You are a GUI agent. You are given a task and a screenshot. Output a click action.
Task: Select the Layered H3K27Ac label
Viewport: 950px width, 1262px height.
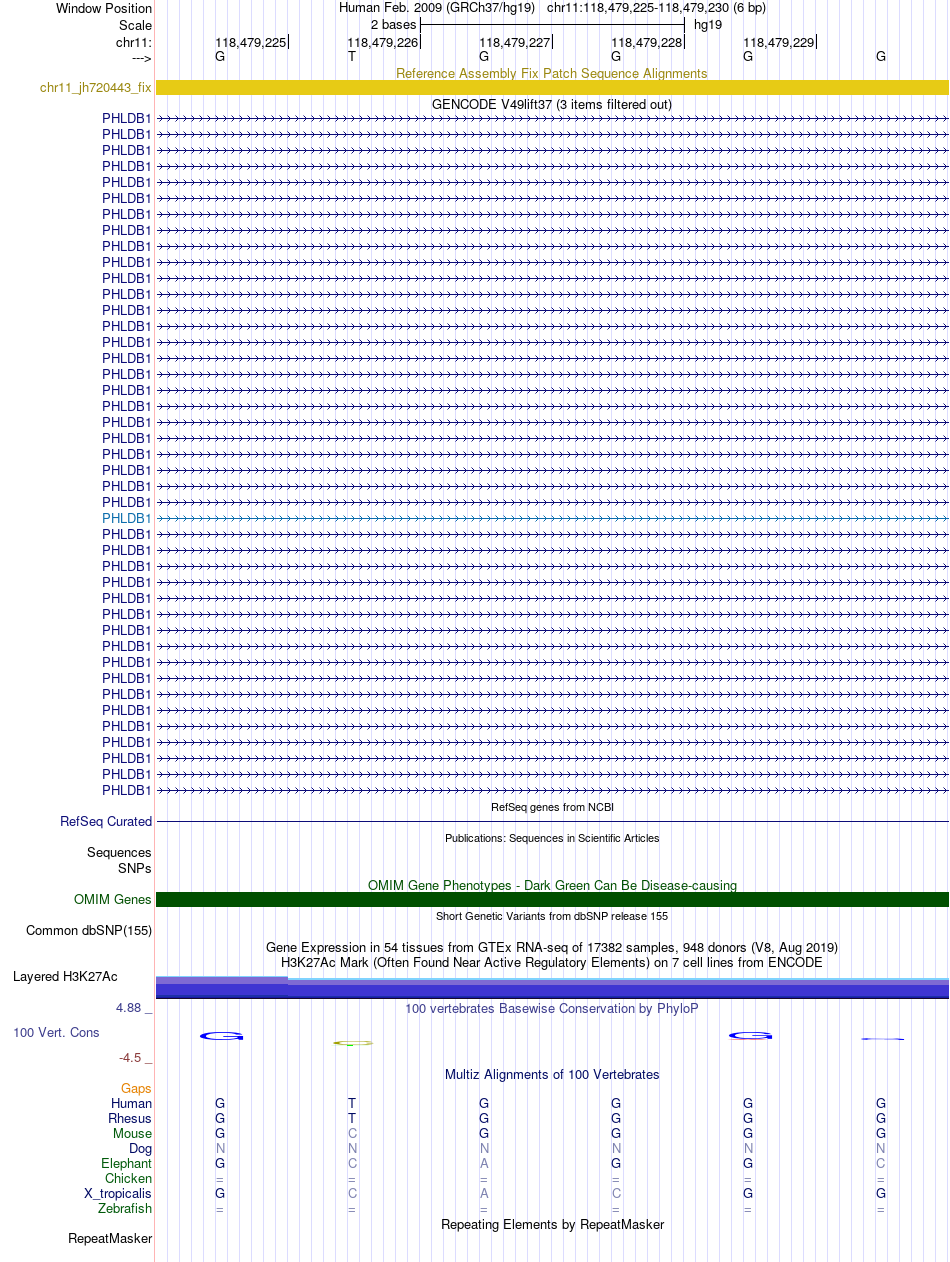point(65,976)
